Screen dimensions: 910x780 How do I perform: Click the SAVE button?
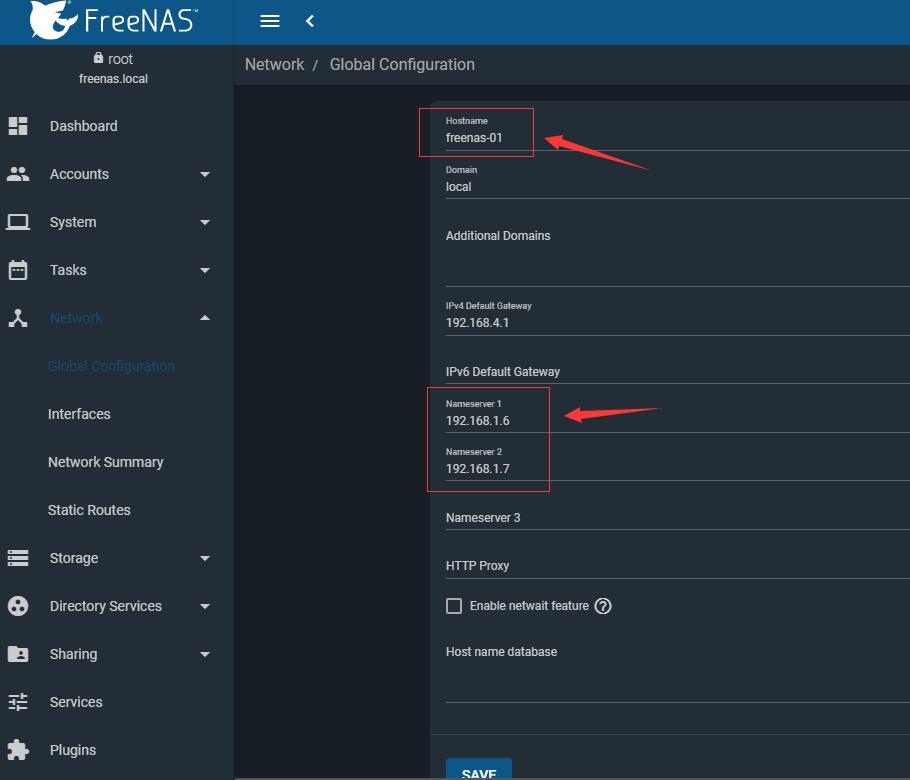[478, 772]
